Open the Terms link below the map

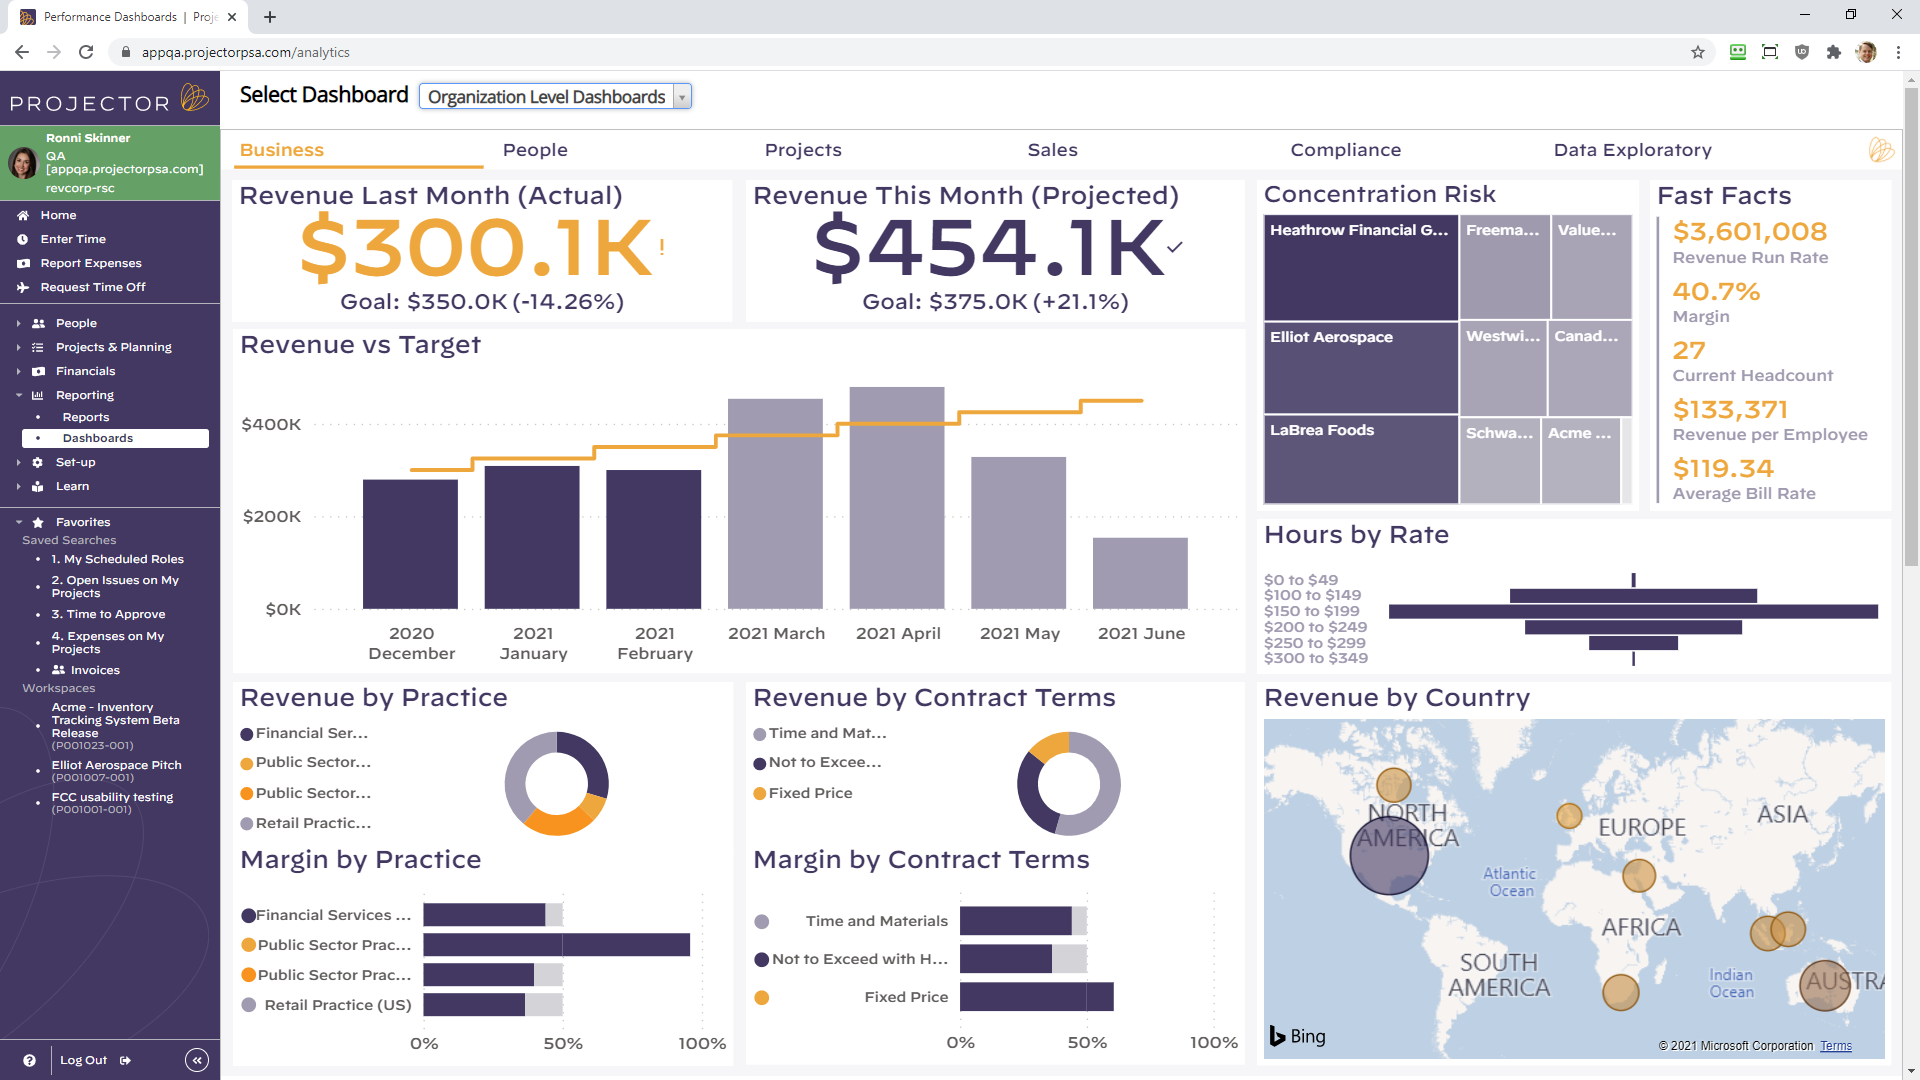click(x=1836, y=1045)
